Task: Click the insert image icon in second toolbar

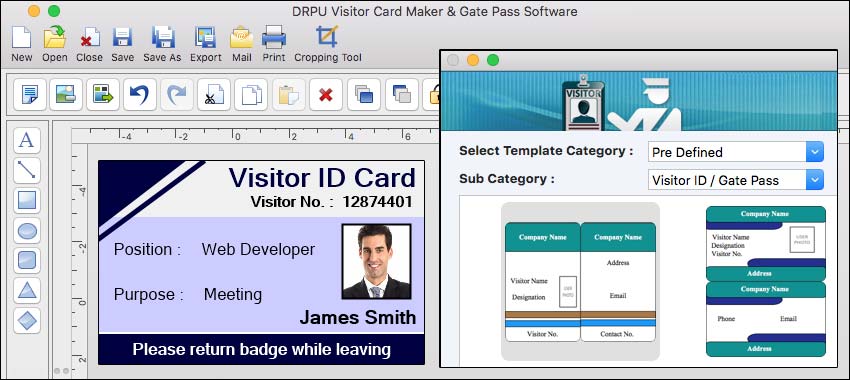Action: pyautogui.click(x=66, y=95)
